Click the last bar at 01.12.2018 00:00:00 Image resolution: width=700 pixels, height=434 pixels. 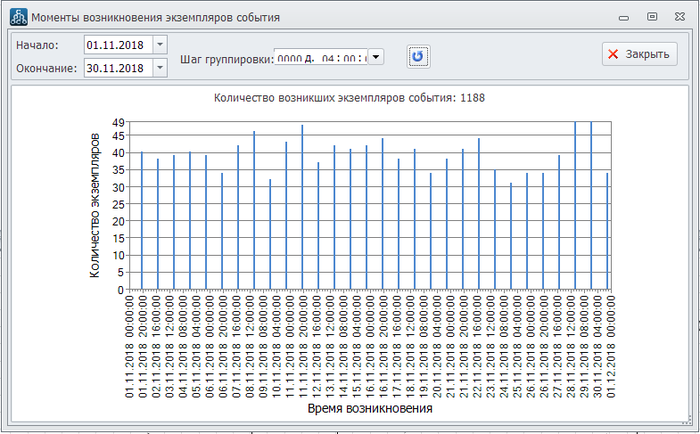point(607,232)
